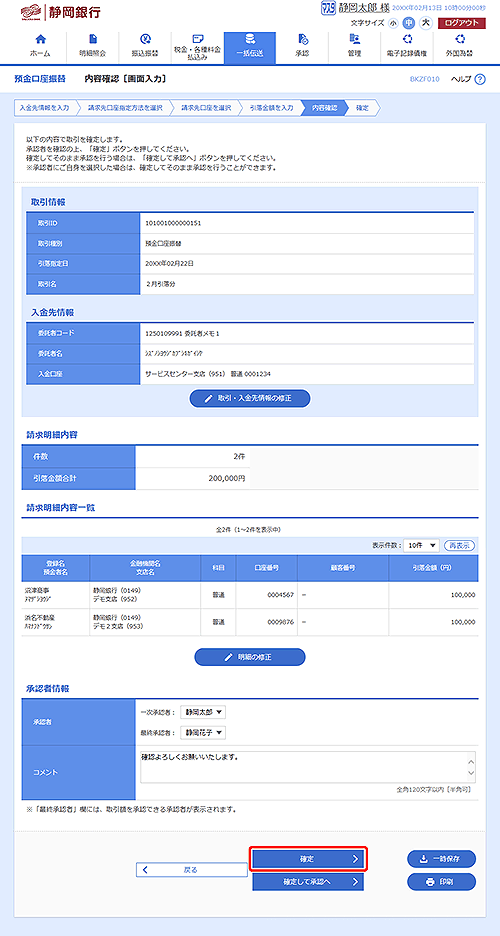
Task: Go to step 引落金額を入力
Action: point(271,108)
